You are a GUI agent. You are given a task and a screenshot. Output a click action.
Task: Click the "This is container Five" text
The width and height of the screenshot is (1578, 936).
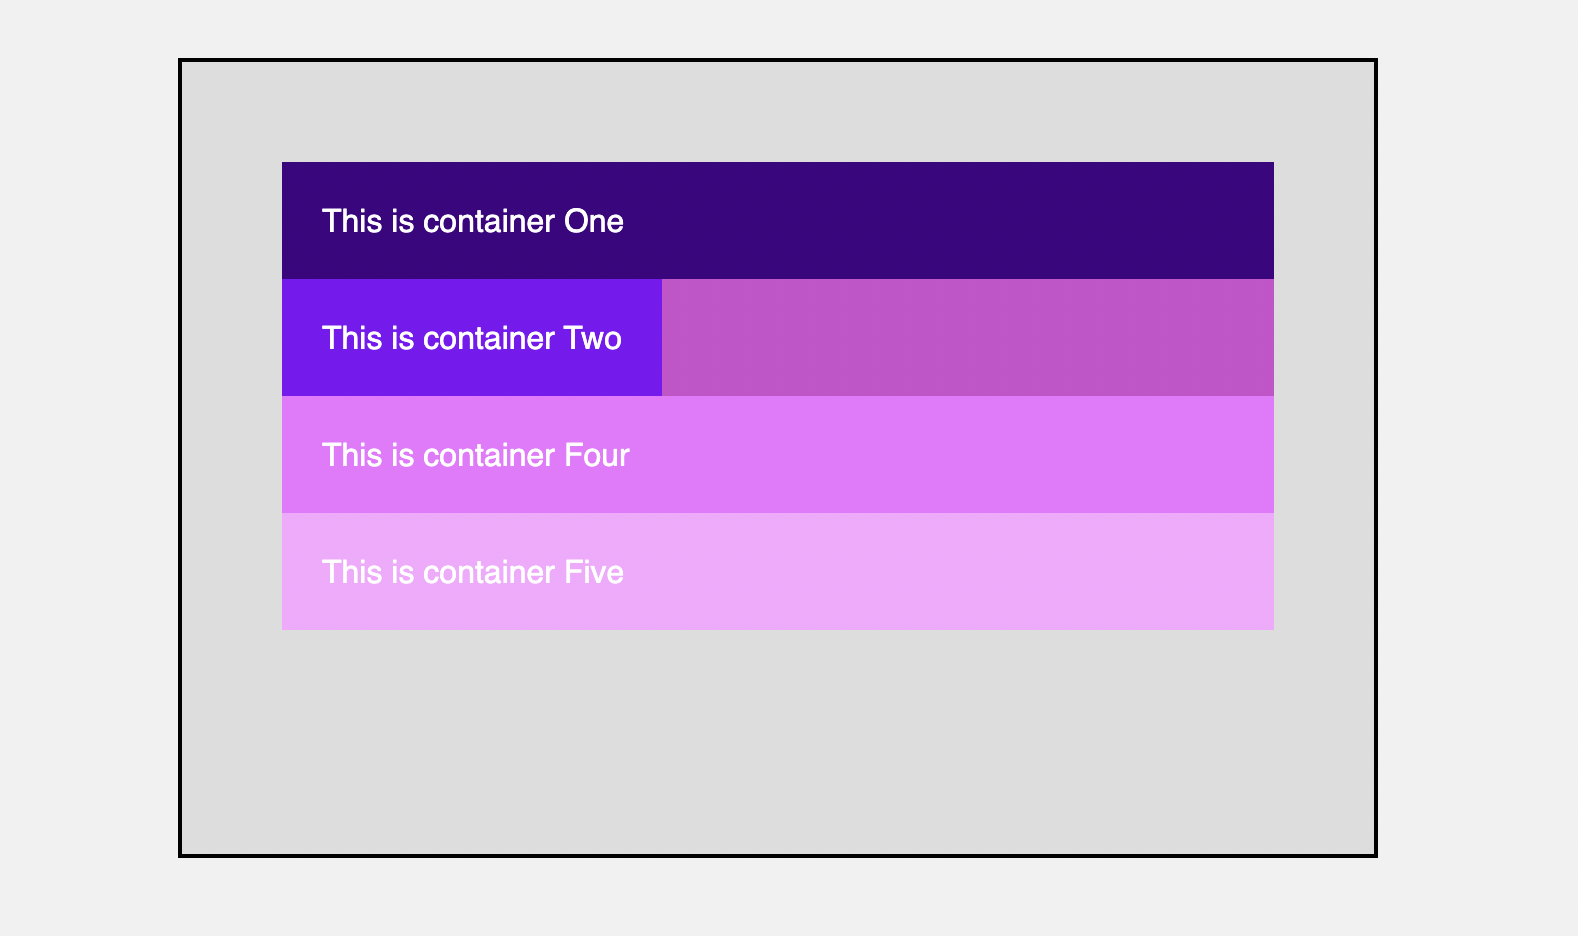click(x=472, y=572)
